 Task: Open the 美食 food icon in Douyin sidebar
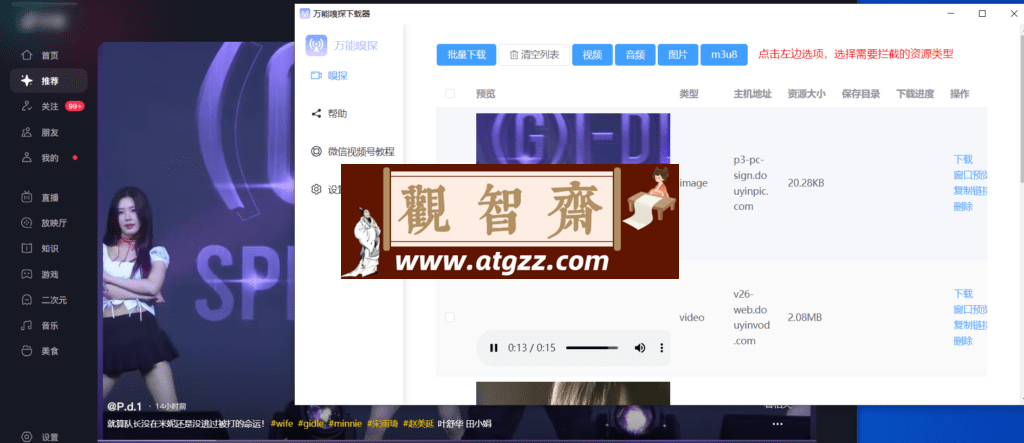coord(27,351)
